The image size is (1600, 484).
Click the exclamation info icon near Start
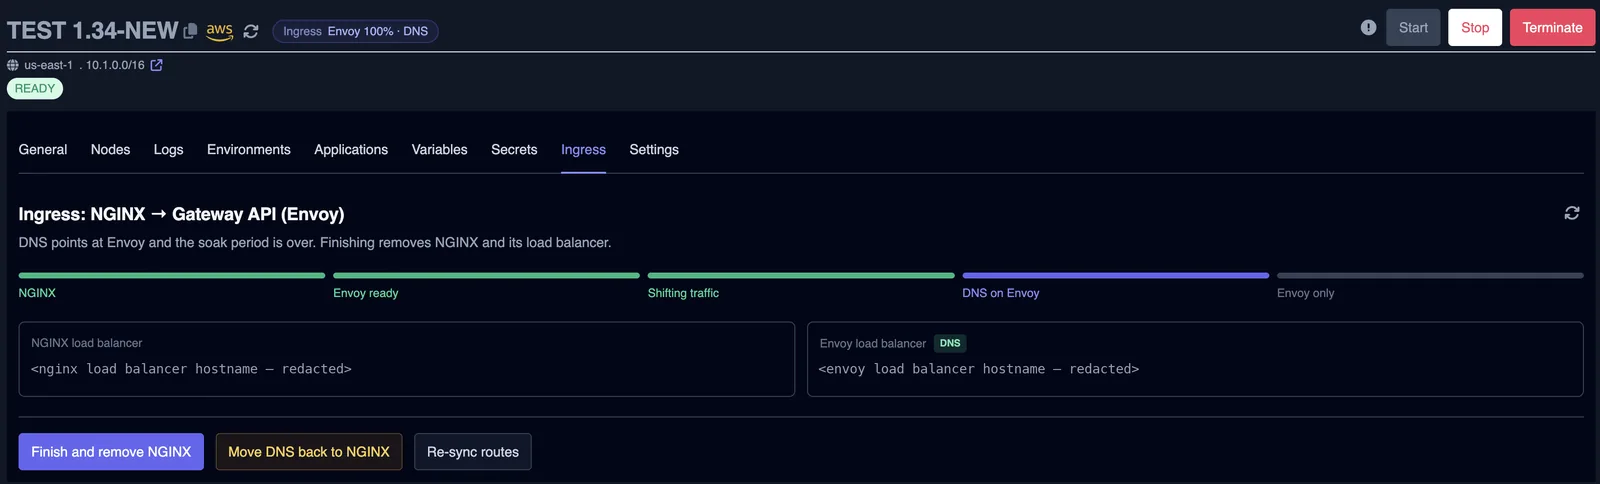point(1368,28)
